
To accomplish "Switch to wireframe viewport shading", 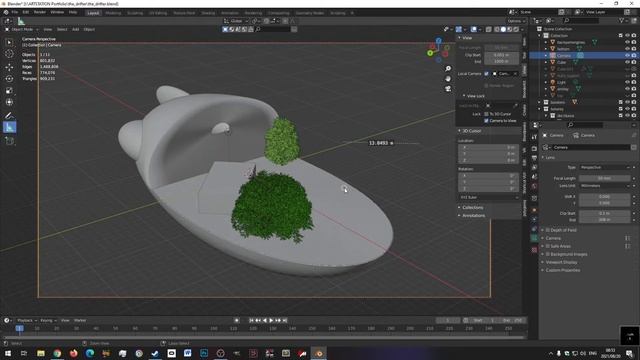I will coord(497,29).
